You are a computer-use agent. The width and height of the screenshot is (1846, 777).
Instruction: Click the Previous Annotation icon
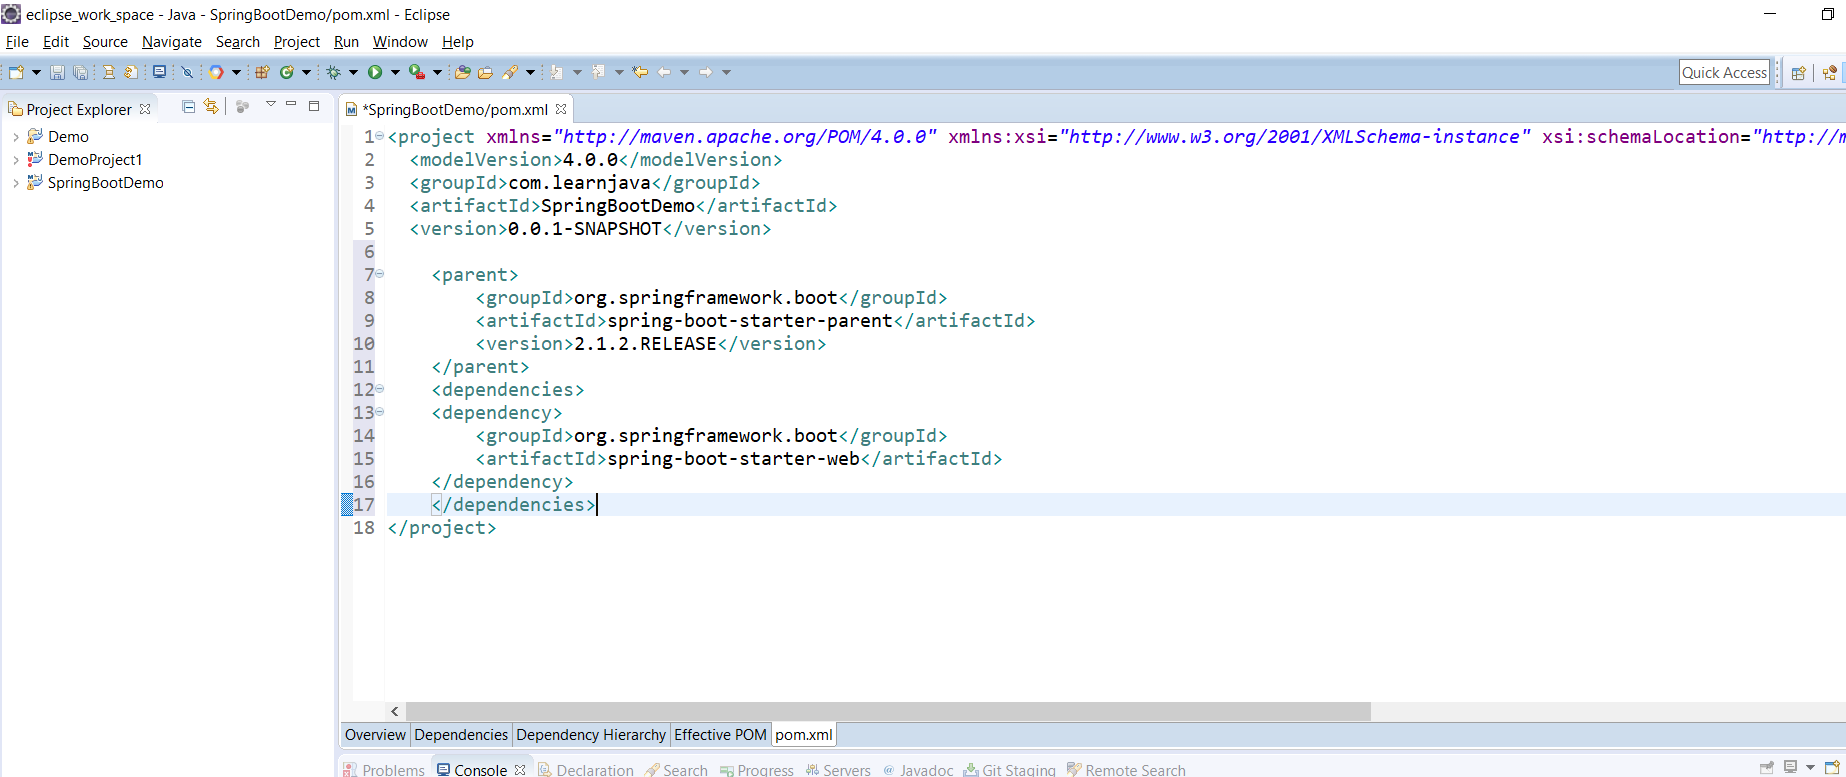[x=599, y=72]
